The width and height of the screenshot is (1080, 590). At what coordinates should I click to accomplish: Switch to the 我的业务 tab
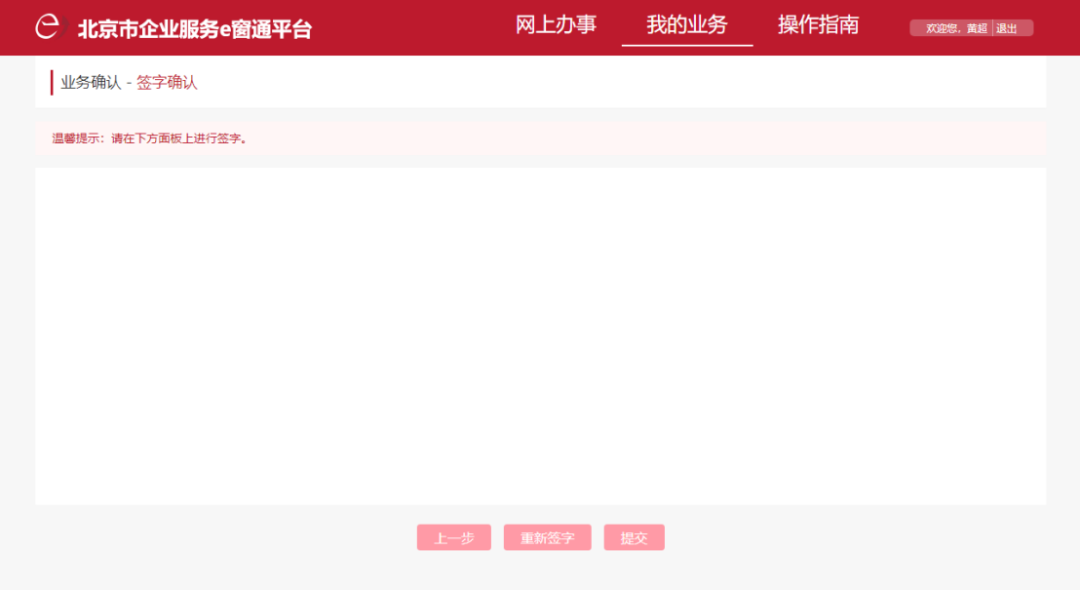point(687,25)
